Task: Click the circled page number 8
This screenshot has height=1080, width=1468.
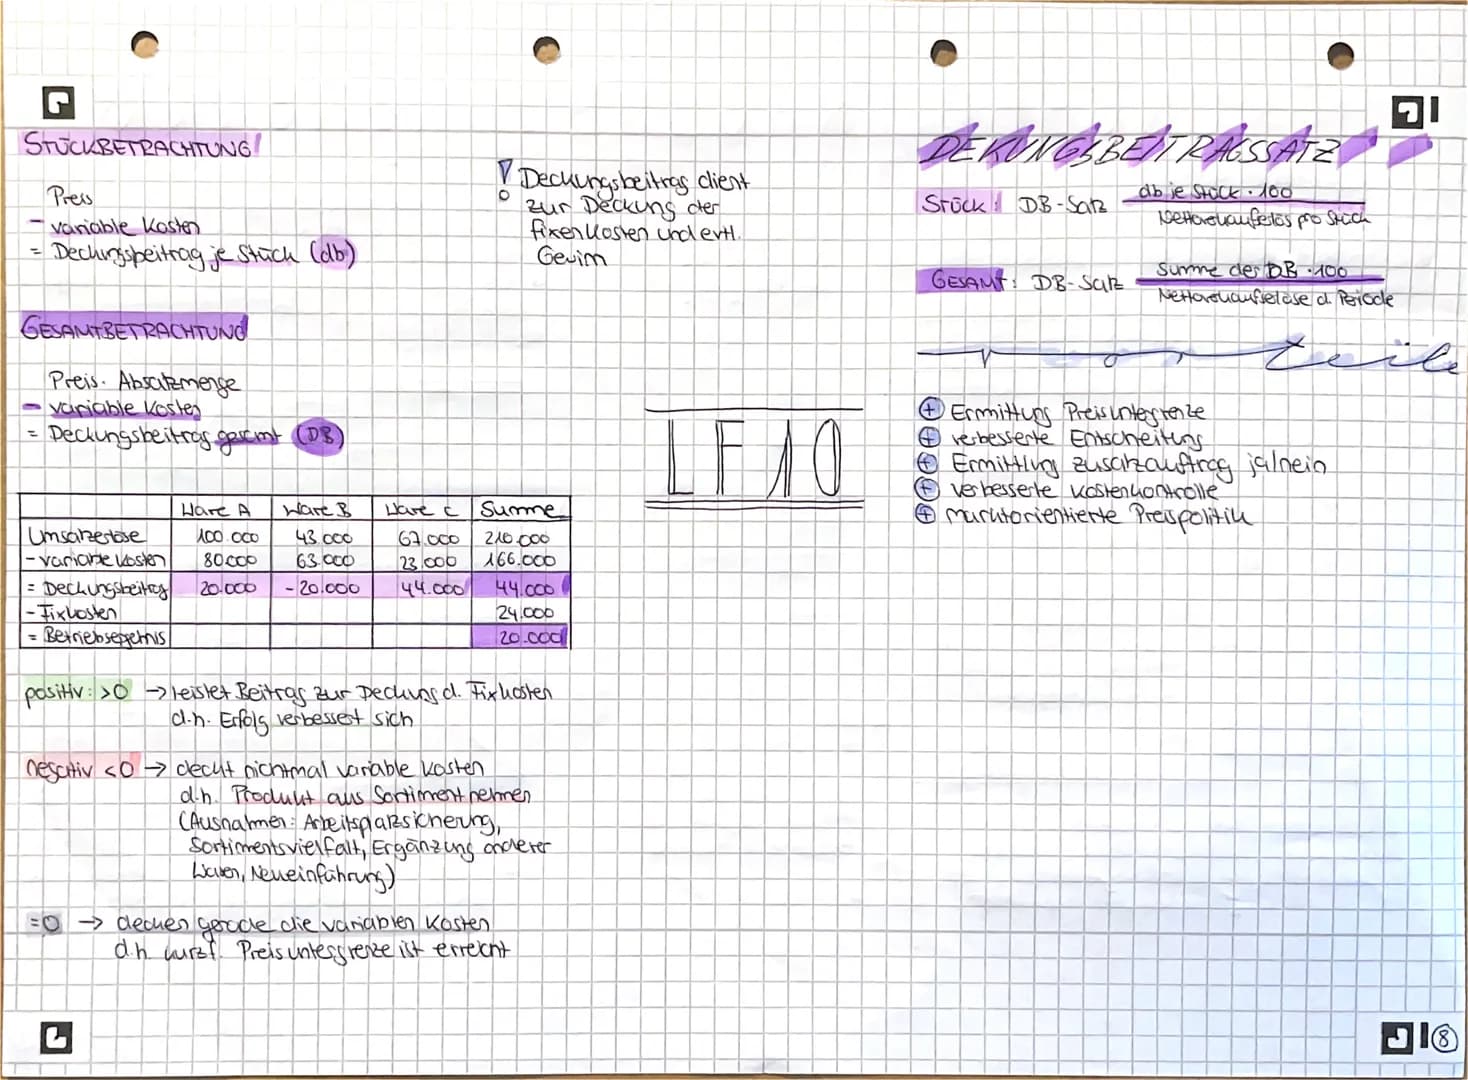Action: point(1443,1039)
